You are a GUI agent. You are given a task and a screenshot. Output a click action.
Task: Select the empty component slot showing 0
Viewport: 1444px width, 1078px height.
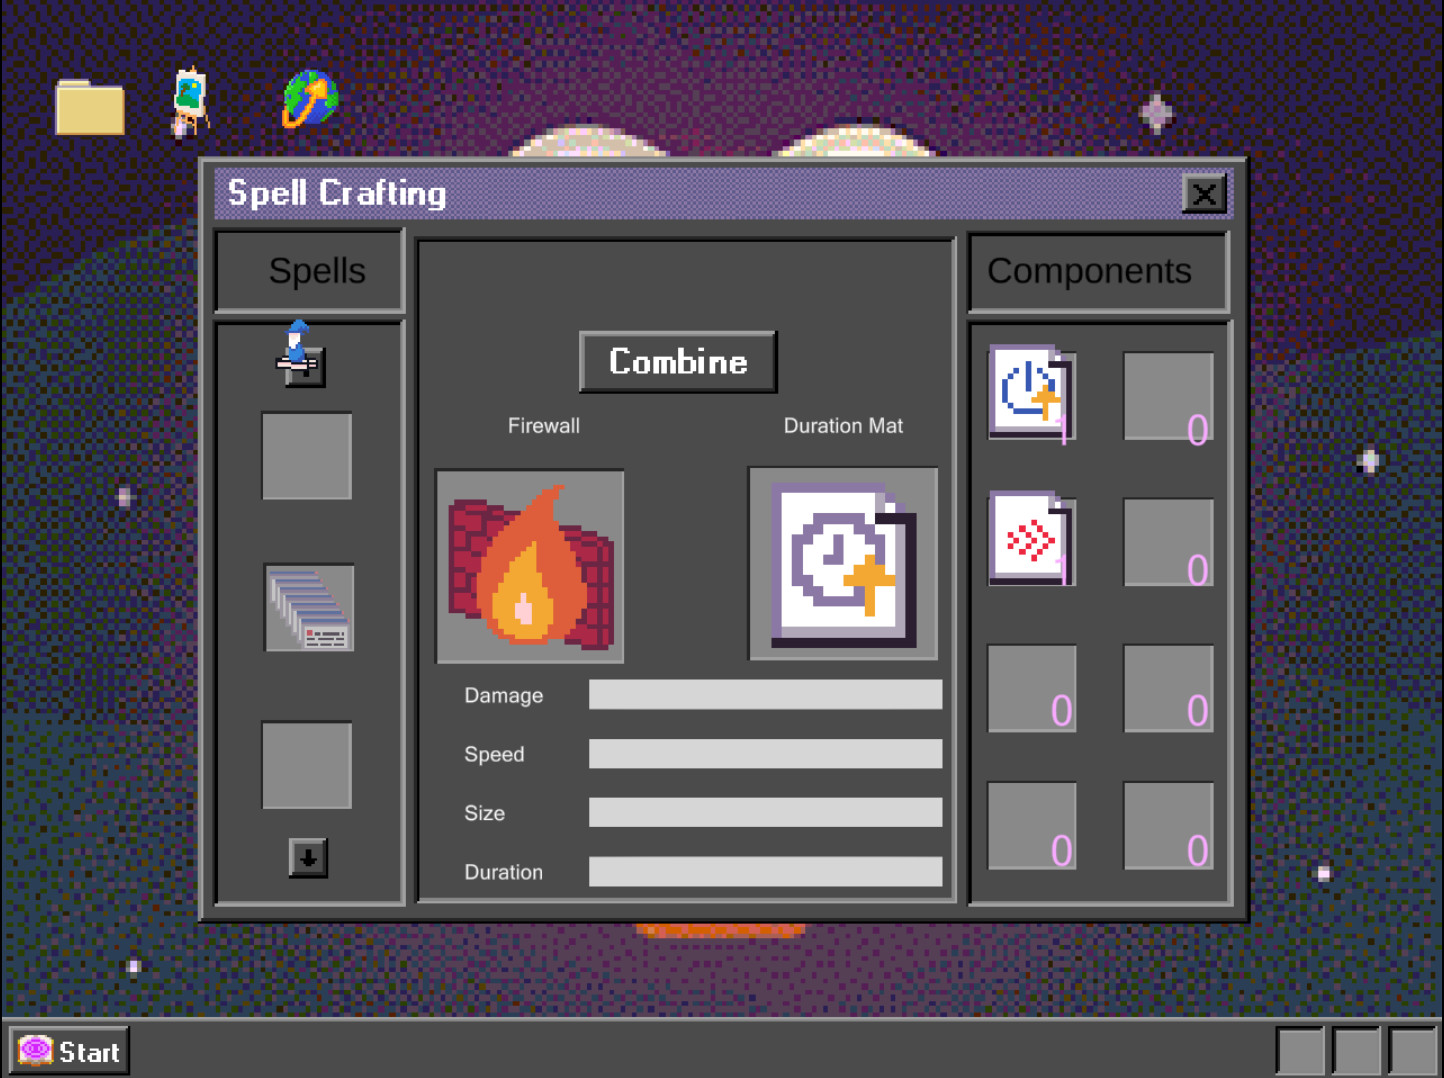tap(1168, 394)
